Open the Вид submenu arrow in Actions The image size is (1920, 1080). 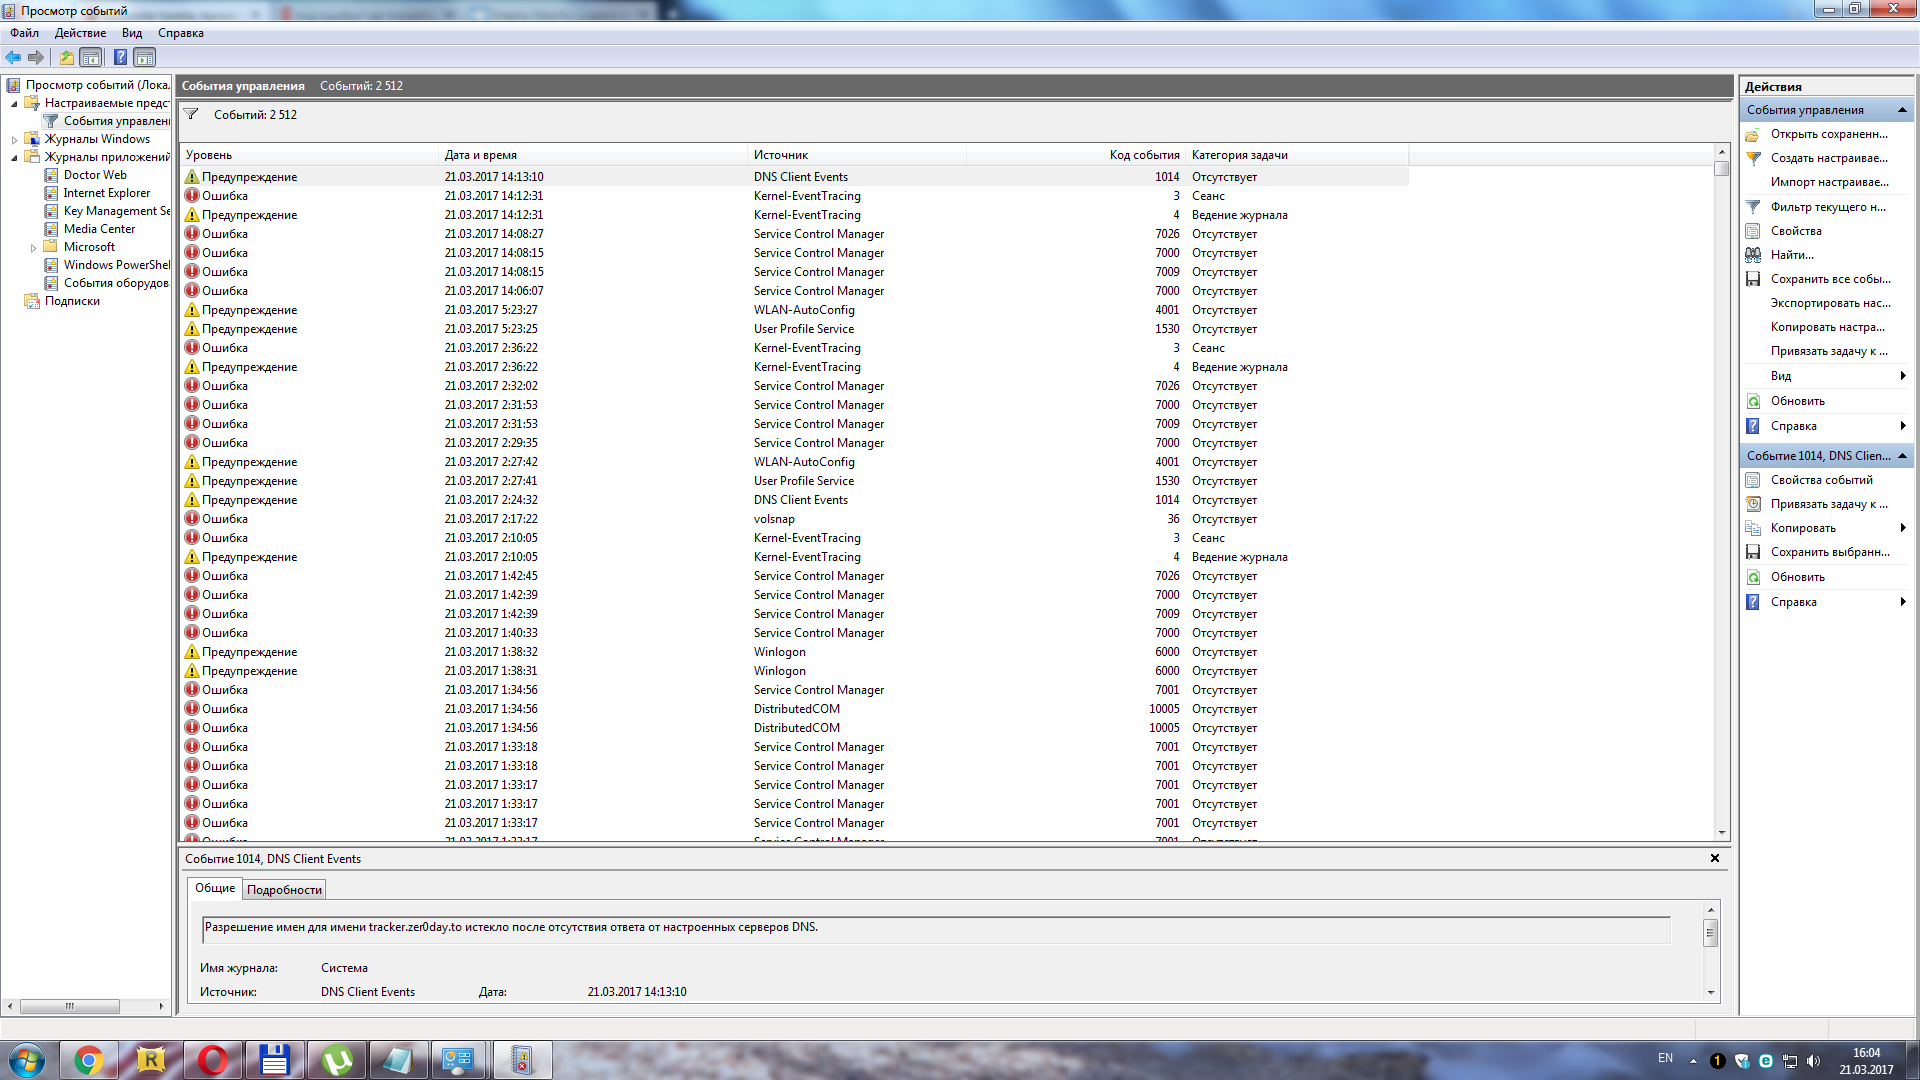point(1902,376)
